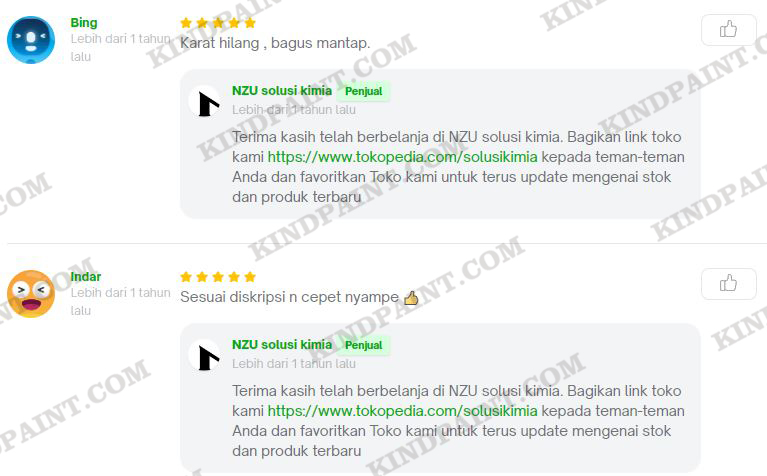Open reviewer name Indar
This screenshot has height=476, width=767.
[86, 277]
